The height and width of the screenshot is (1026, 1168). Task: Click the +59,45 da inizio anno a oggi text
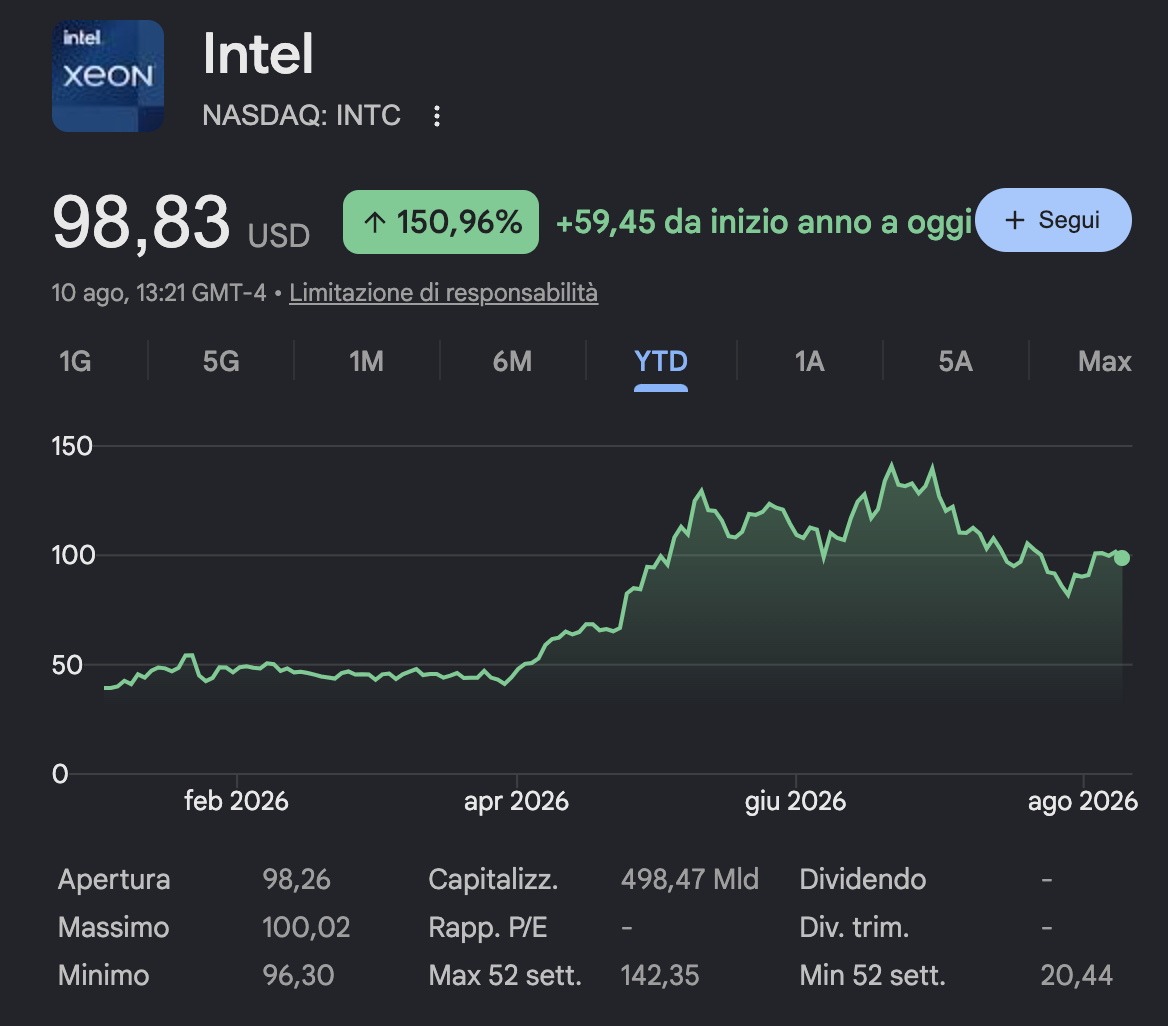(x=764, y=223)
